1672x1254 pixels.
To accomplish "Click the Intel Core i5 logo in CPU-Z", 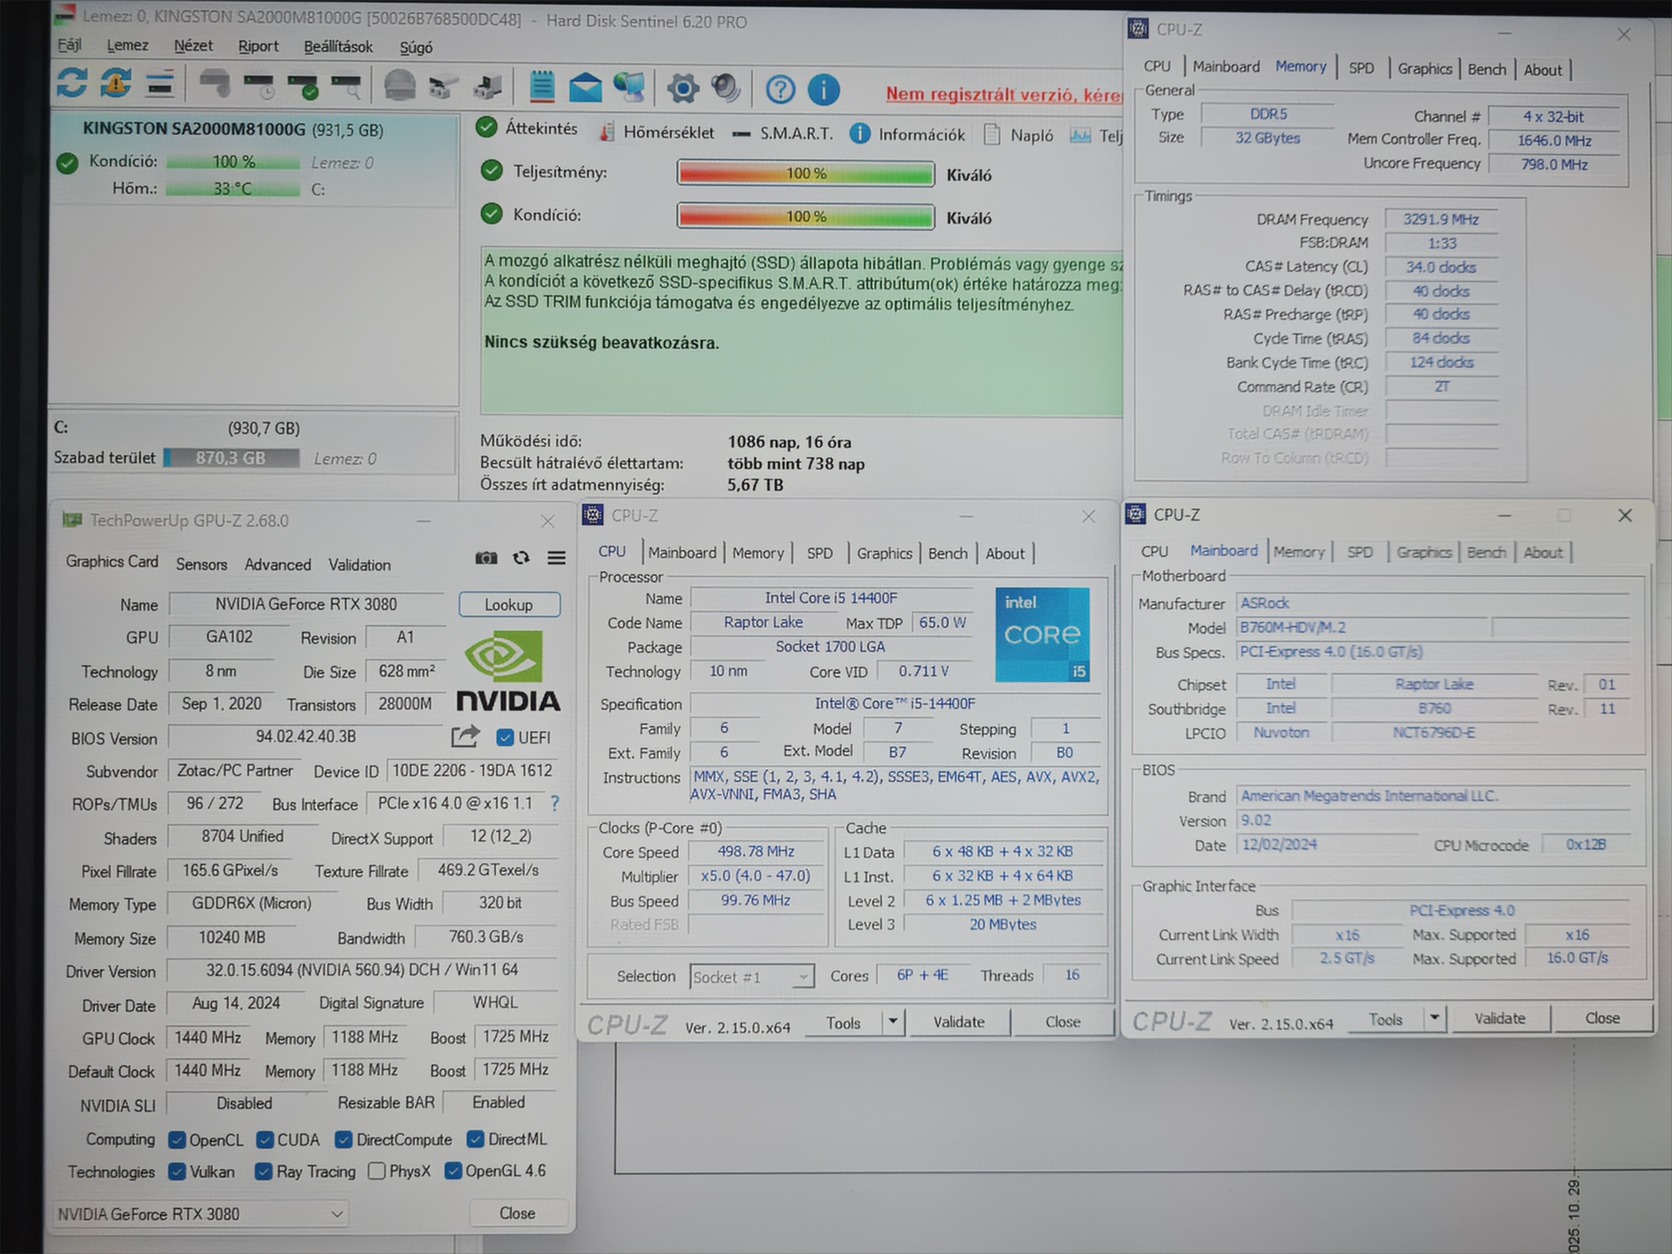I will click(1042, 634).
